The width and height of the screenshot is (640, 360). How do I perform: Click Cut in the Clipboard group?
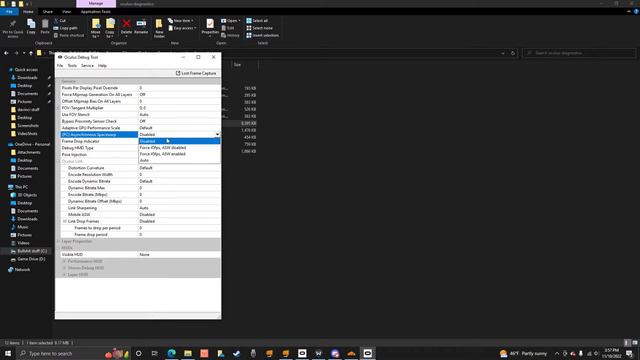60,20
